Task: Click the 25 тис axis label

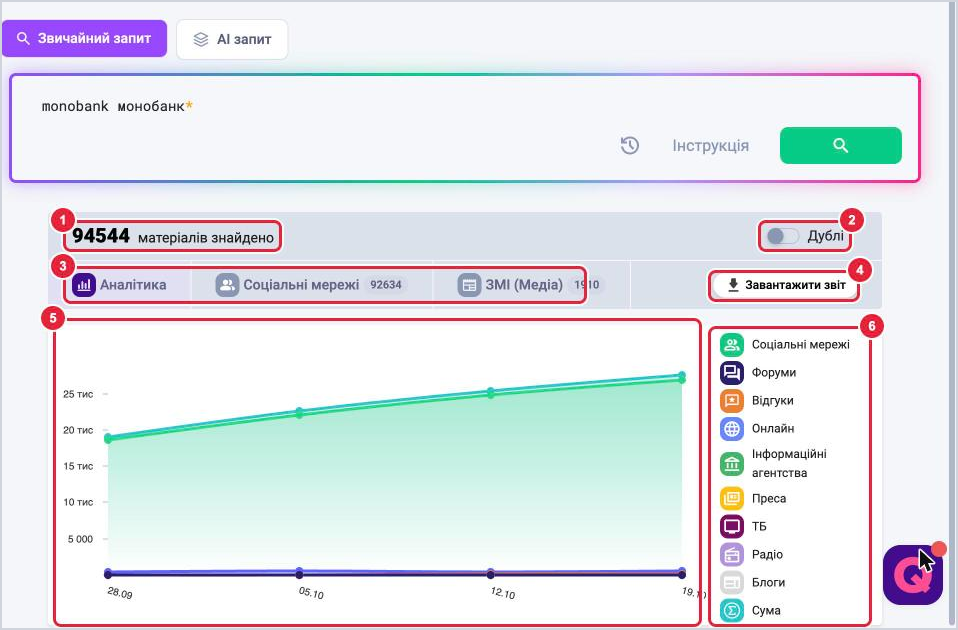Action: (78, 394)
